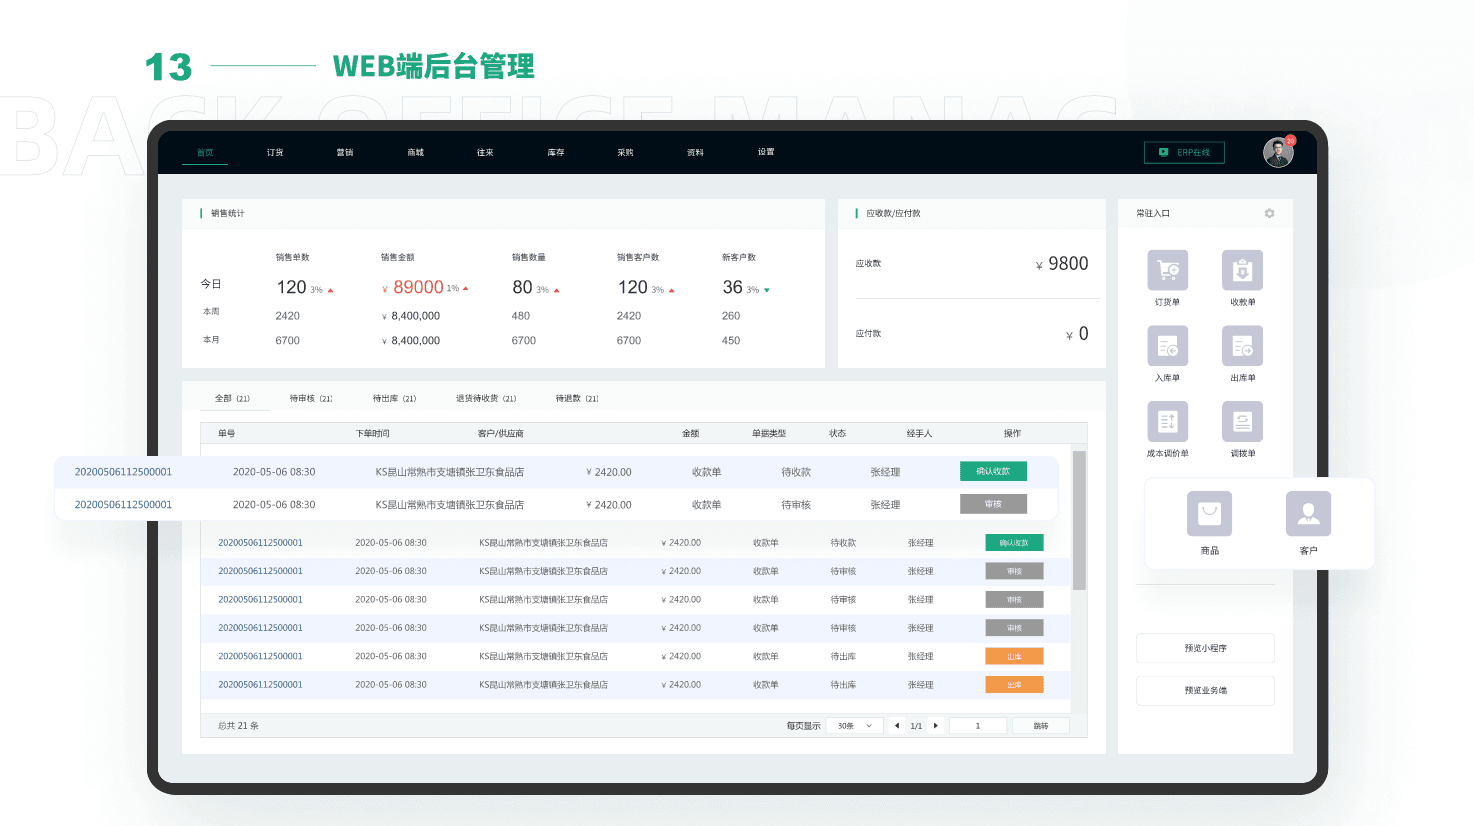
Task: Open the 库存 navigation menu
Action: tap(556, 152)
